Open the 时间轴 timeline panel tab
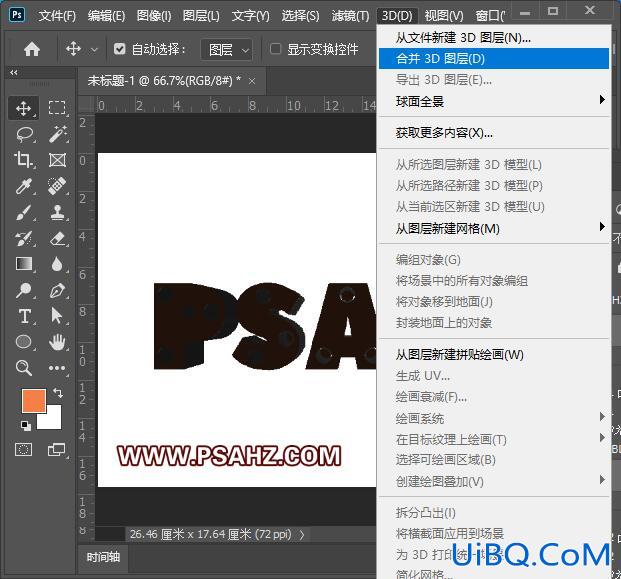621x579 pixels. click(x=103, y=557)
